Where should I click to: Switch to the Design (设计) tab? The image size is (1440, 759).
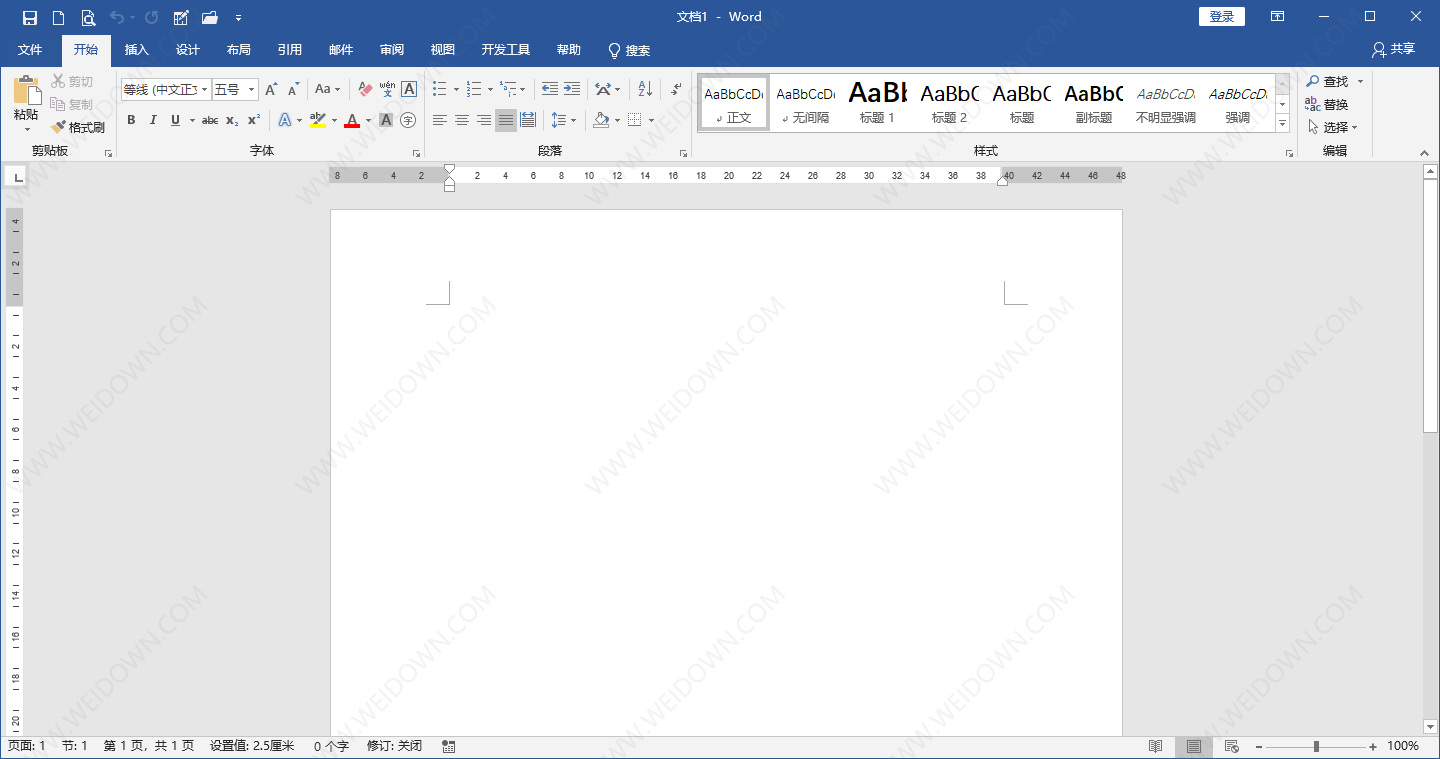[187, 50]
